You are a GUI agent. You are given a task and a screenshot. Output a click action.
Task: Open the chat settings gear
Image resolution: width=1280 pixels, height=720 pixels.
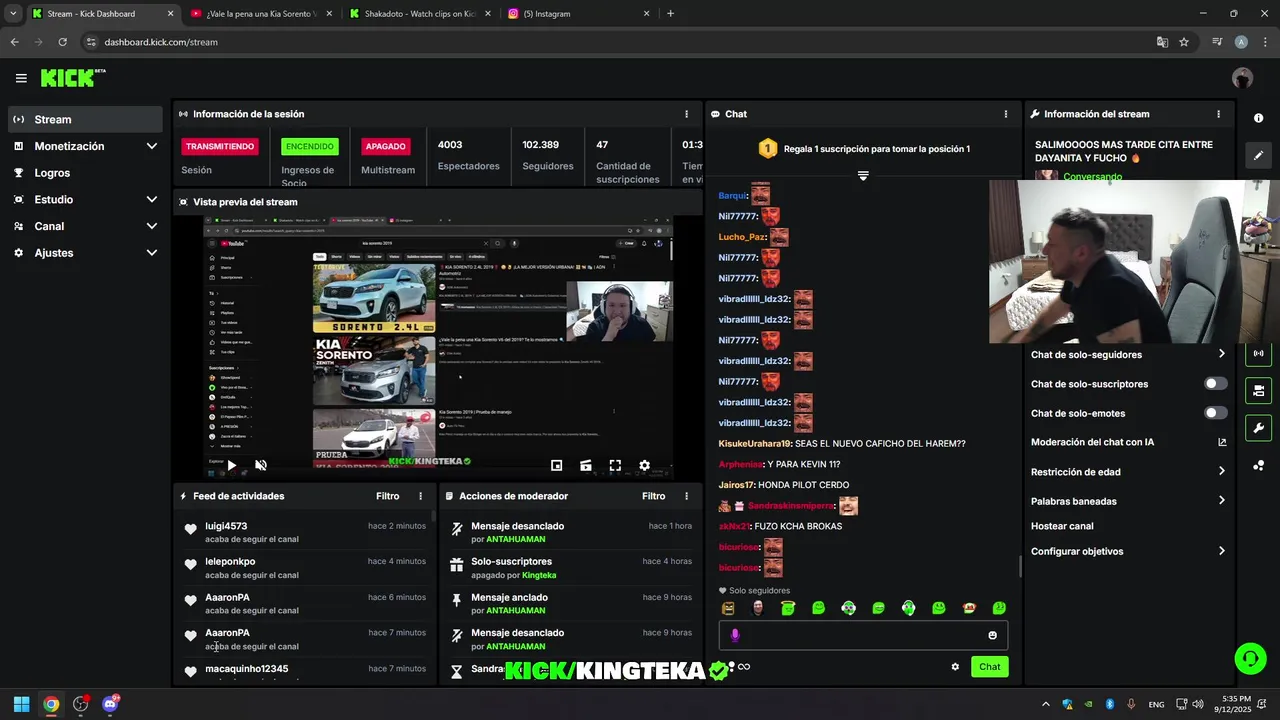[955, 667]
